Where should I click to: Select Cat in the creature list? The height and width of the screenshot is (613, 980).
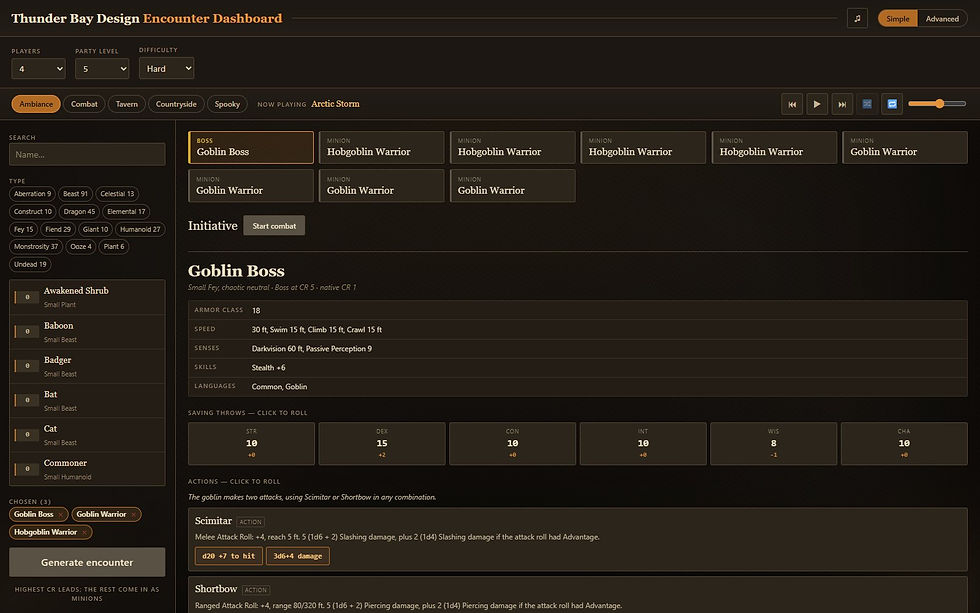(x=87, y=435)
